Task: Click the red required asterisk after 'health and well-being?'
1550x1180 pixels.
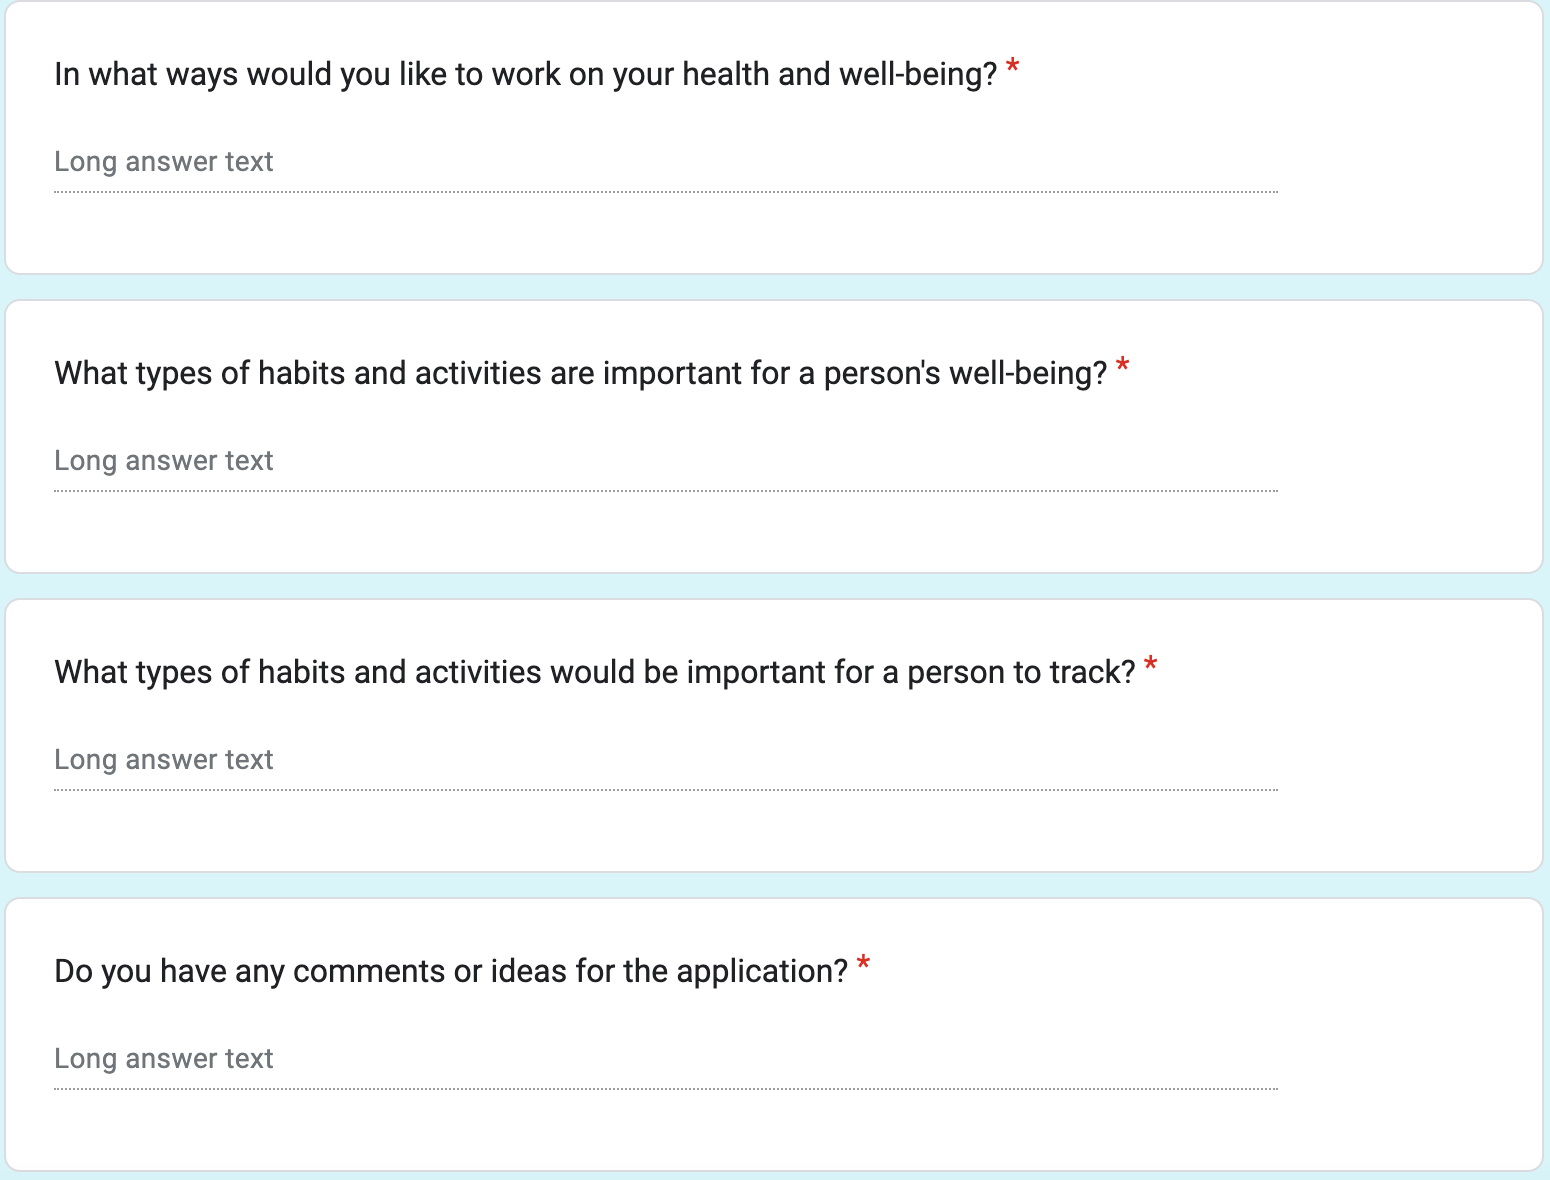Action: click(1013, 69)
